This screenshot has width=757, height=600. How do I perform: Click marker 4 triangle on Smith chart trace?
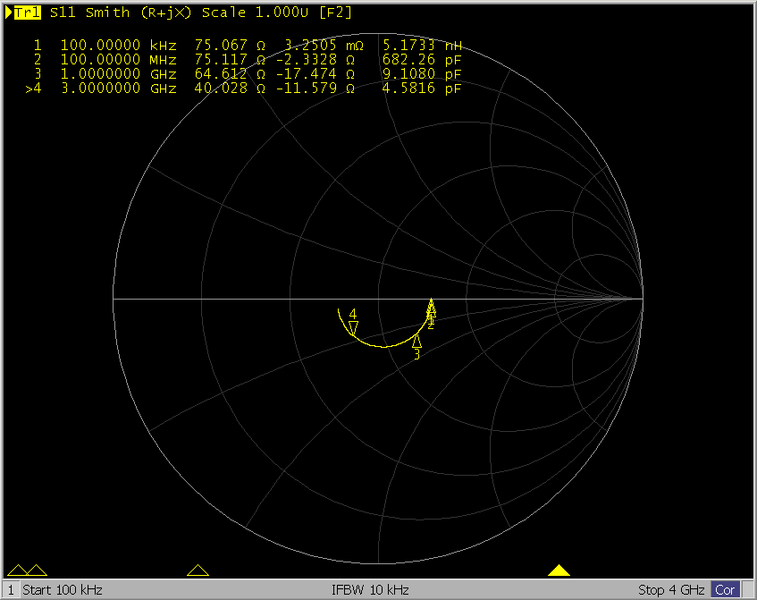pyautogui.click(x=353, y=328)
